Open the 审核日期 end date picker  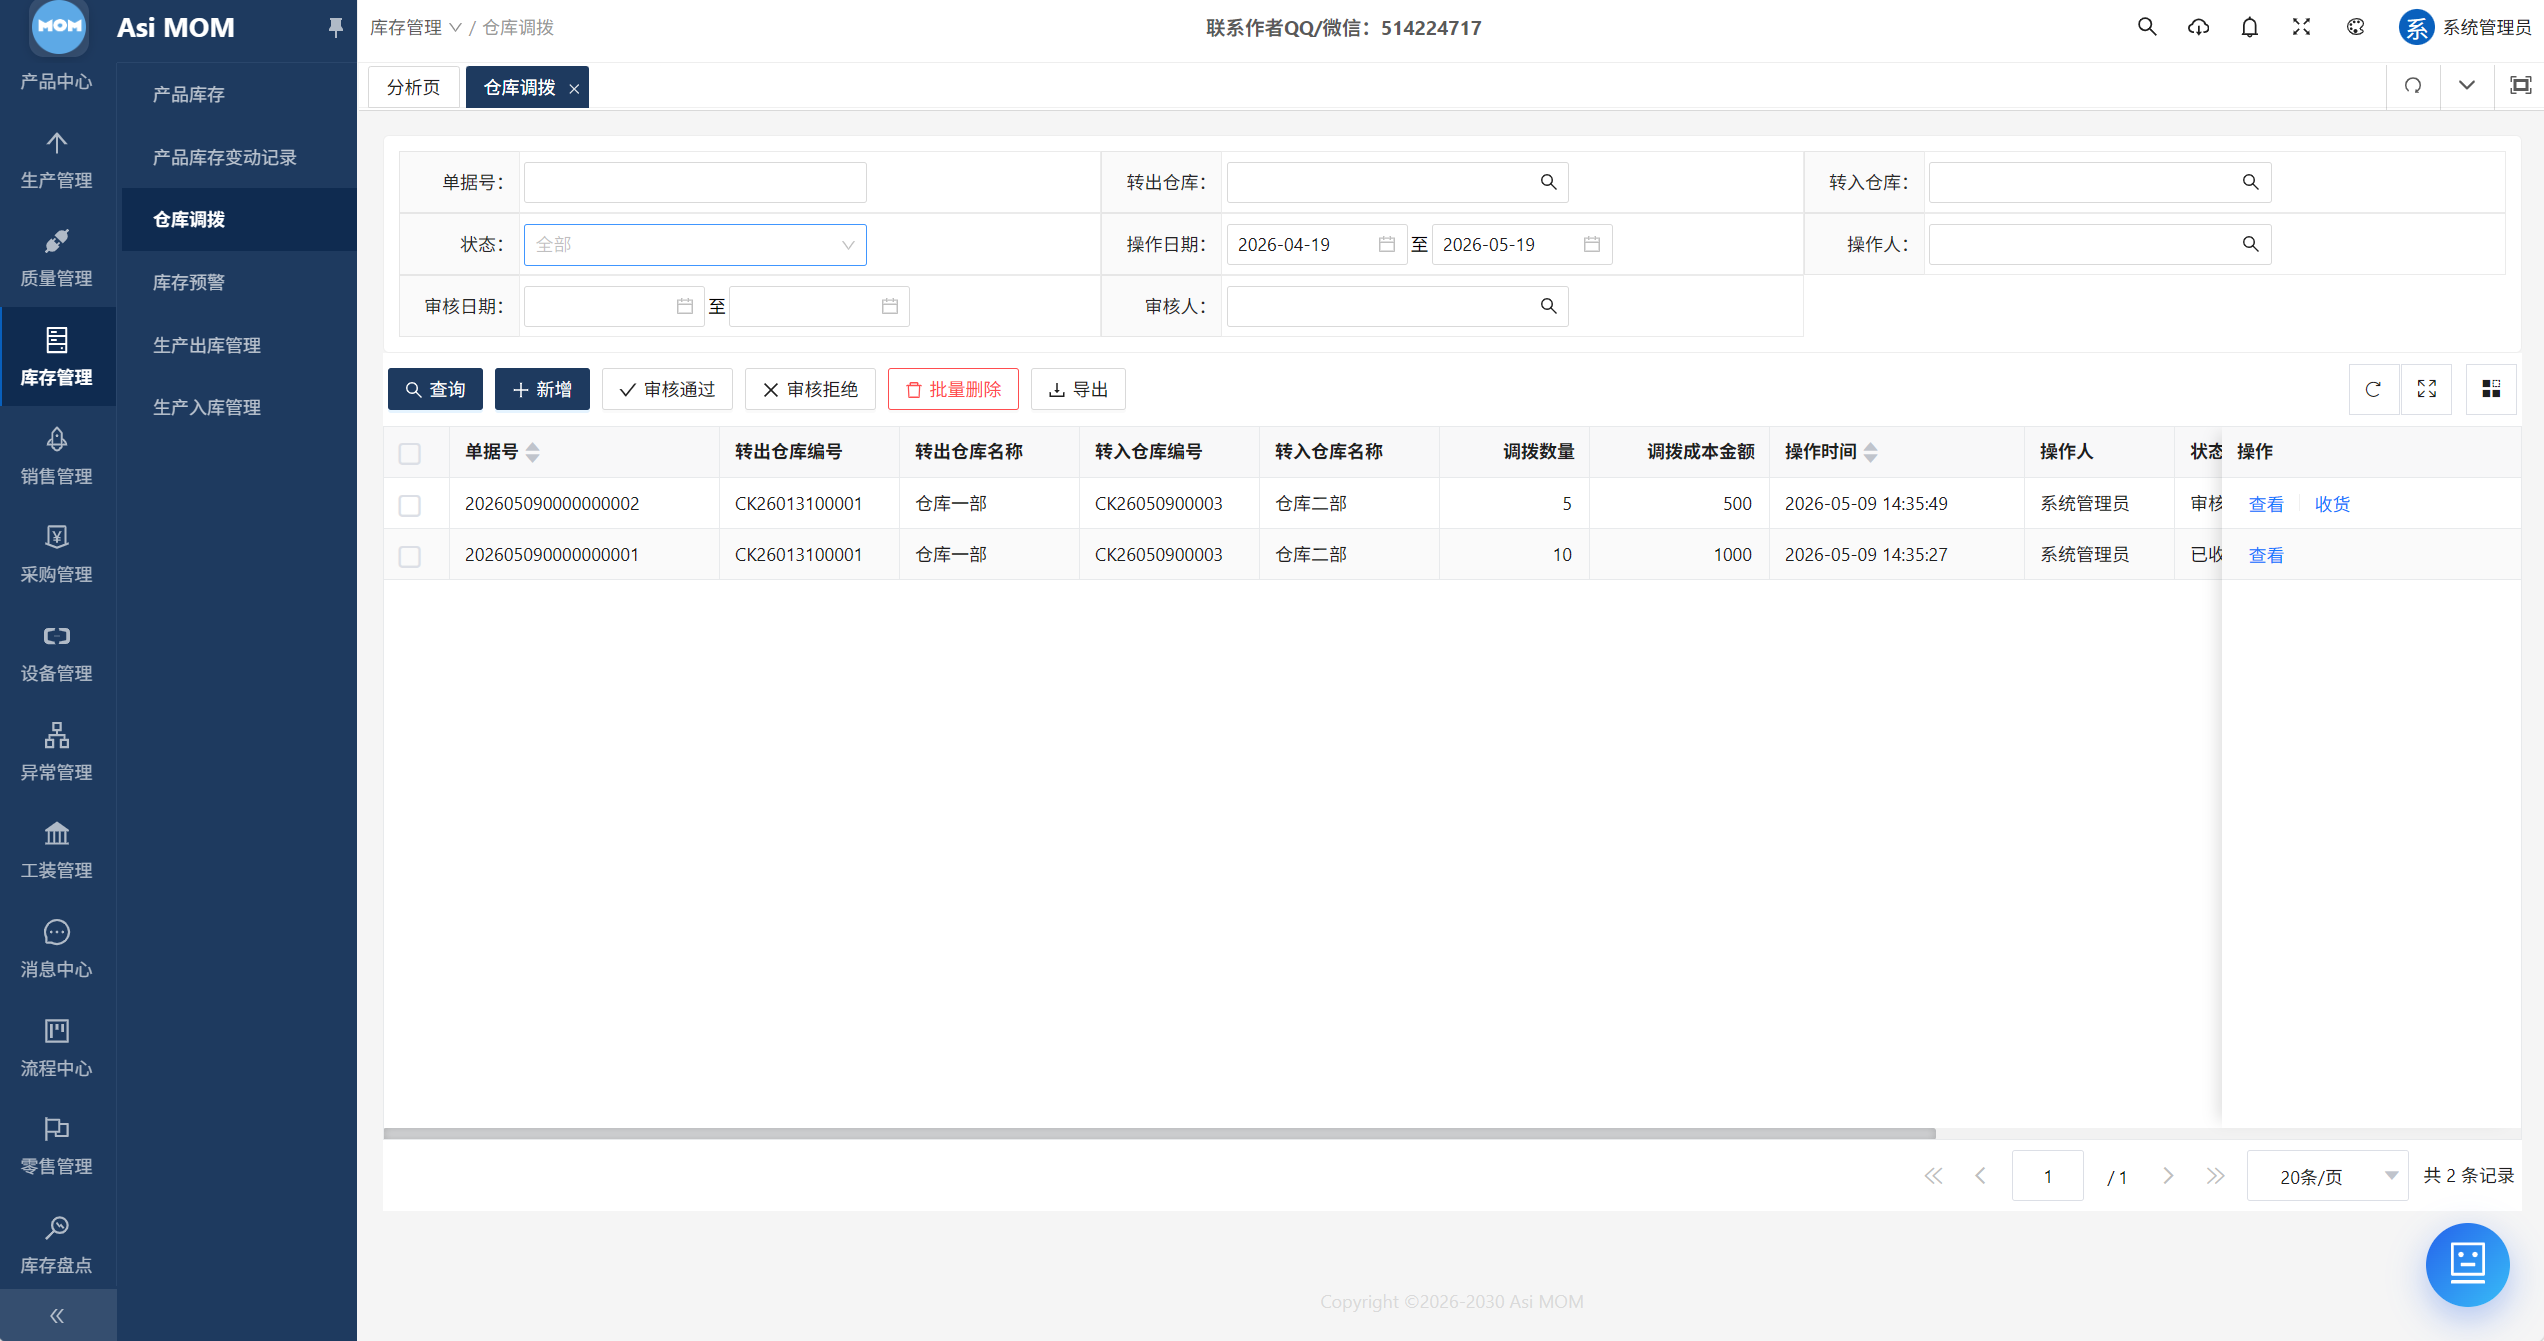(819, 306)
